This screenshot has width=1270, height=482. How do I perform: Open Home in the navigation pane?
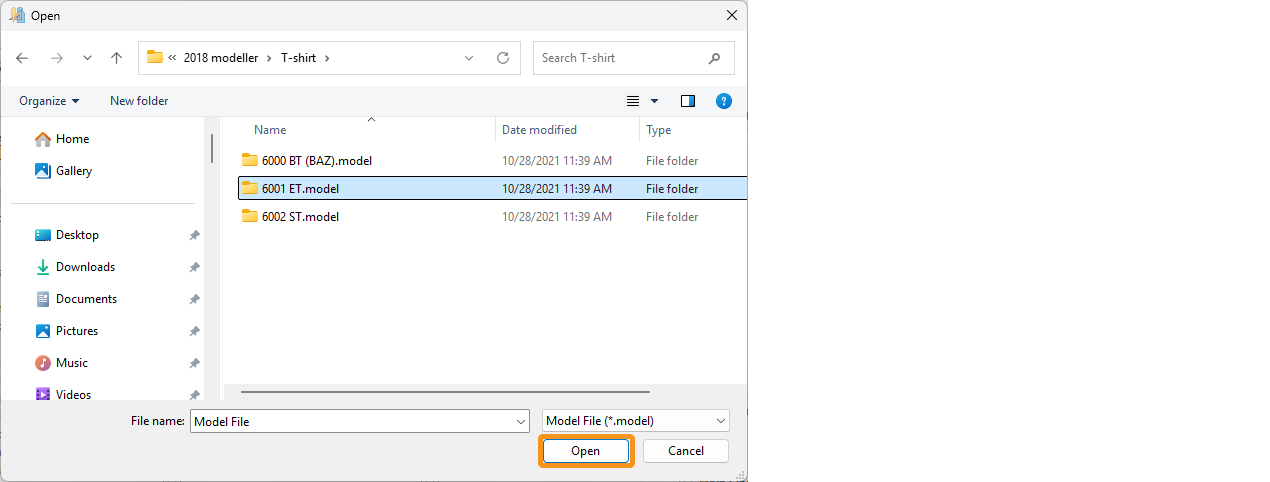pos(72,139)
